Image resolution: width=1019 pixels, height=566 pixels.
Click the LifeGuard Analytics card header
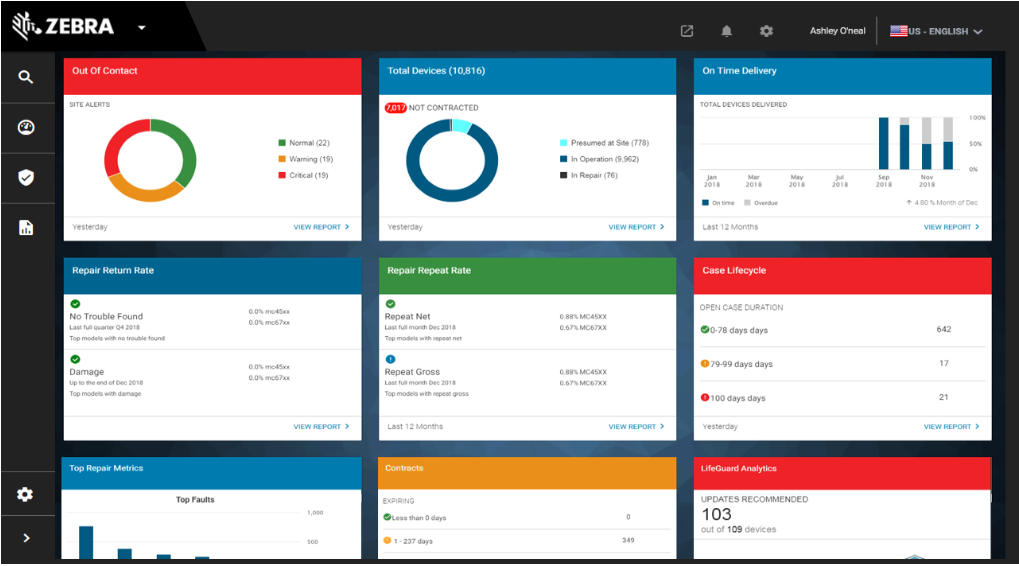[x=842, y=473]
